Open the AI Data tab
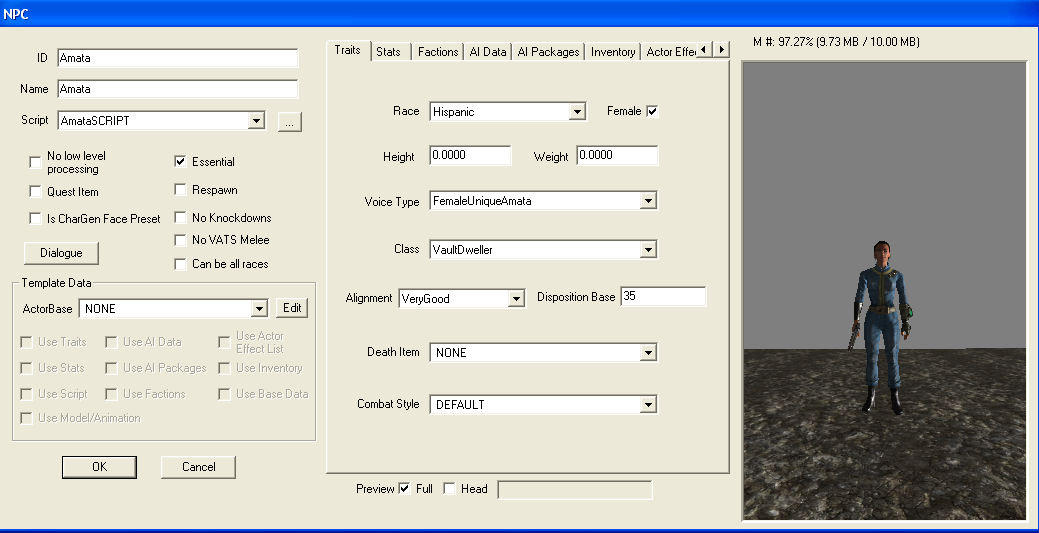 coord(488,52)
